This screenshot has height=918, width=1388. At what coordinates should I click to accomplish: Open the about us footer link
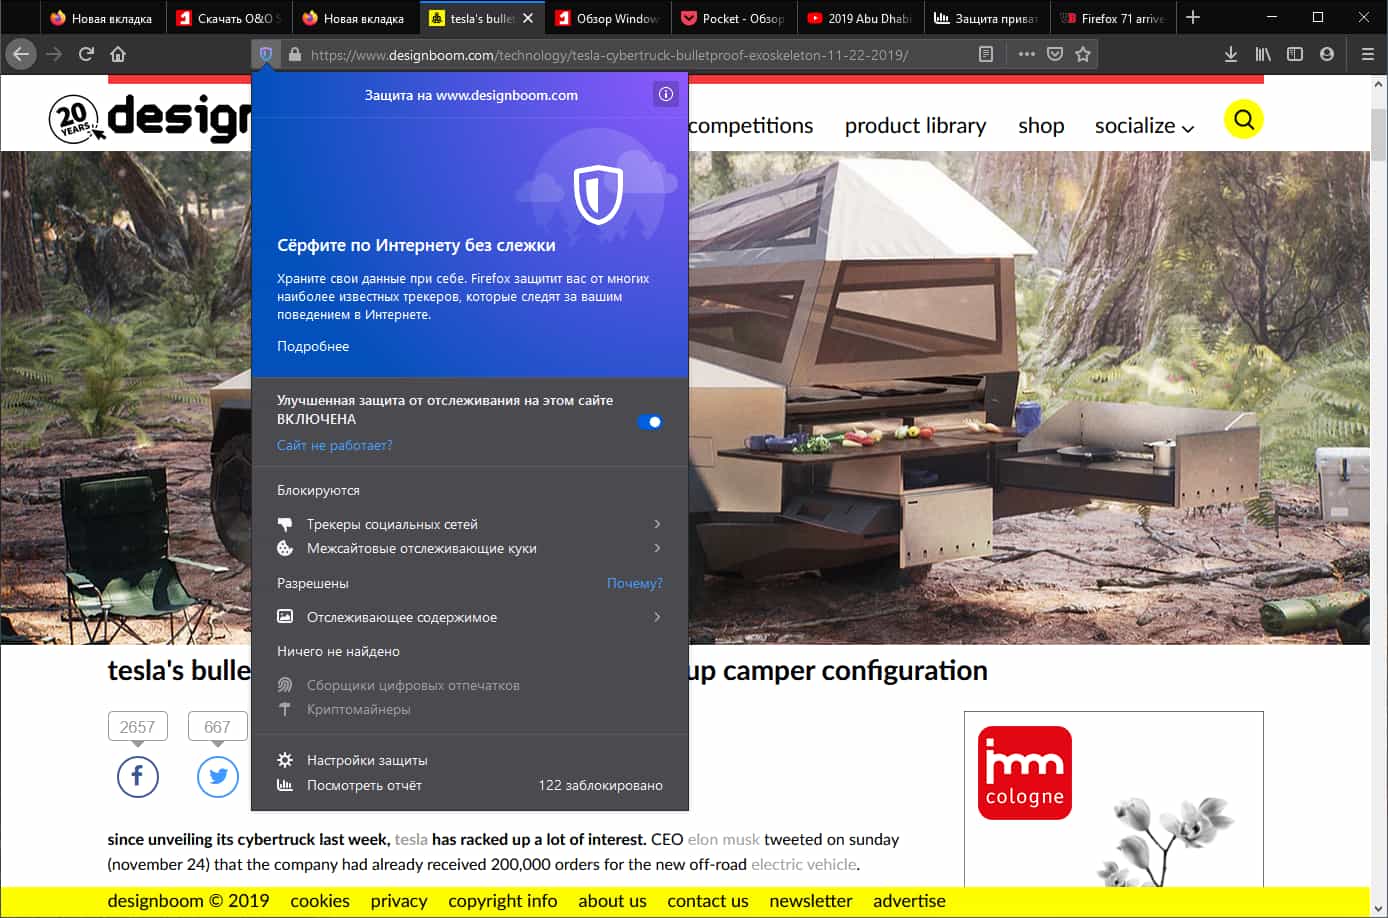(613, 901)
